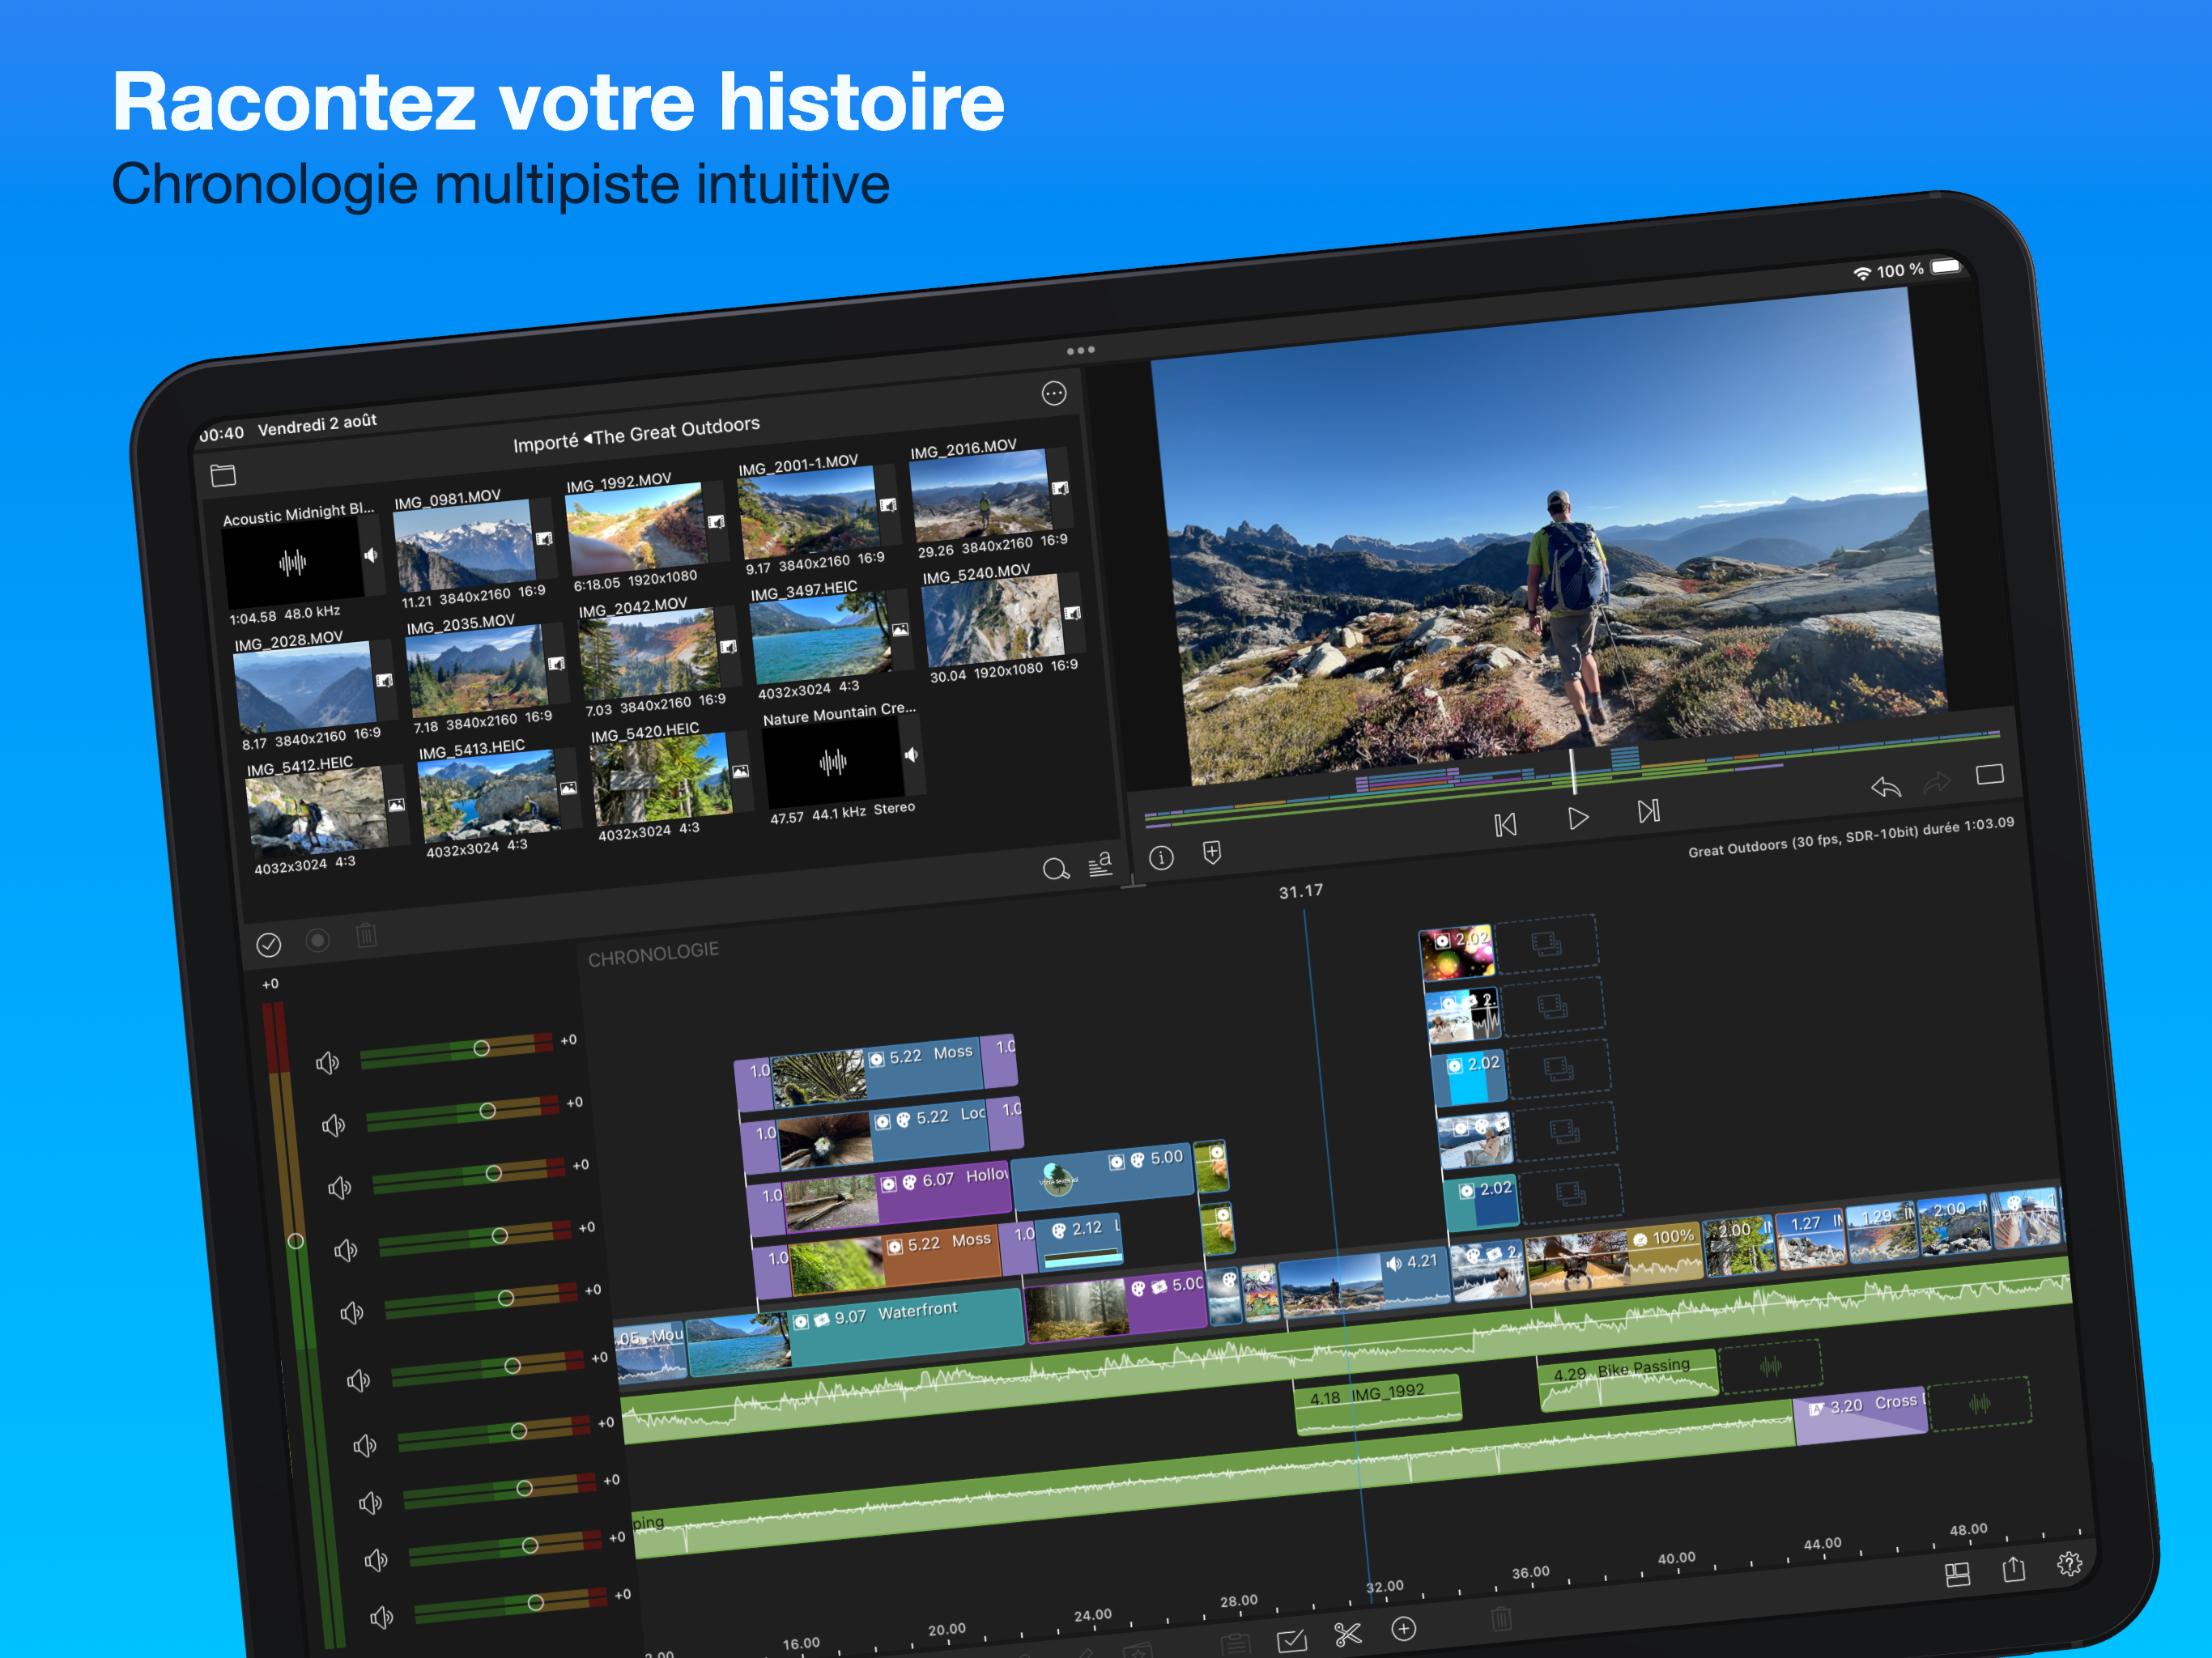Click the master volume fader knob
The width and height of the screenshot is (2212, 1658).
[295, 1241]
